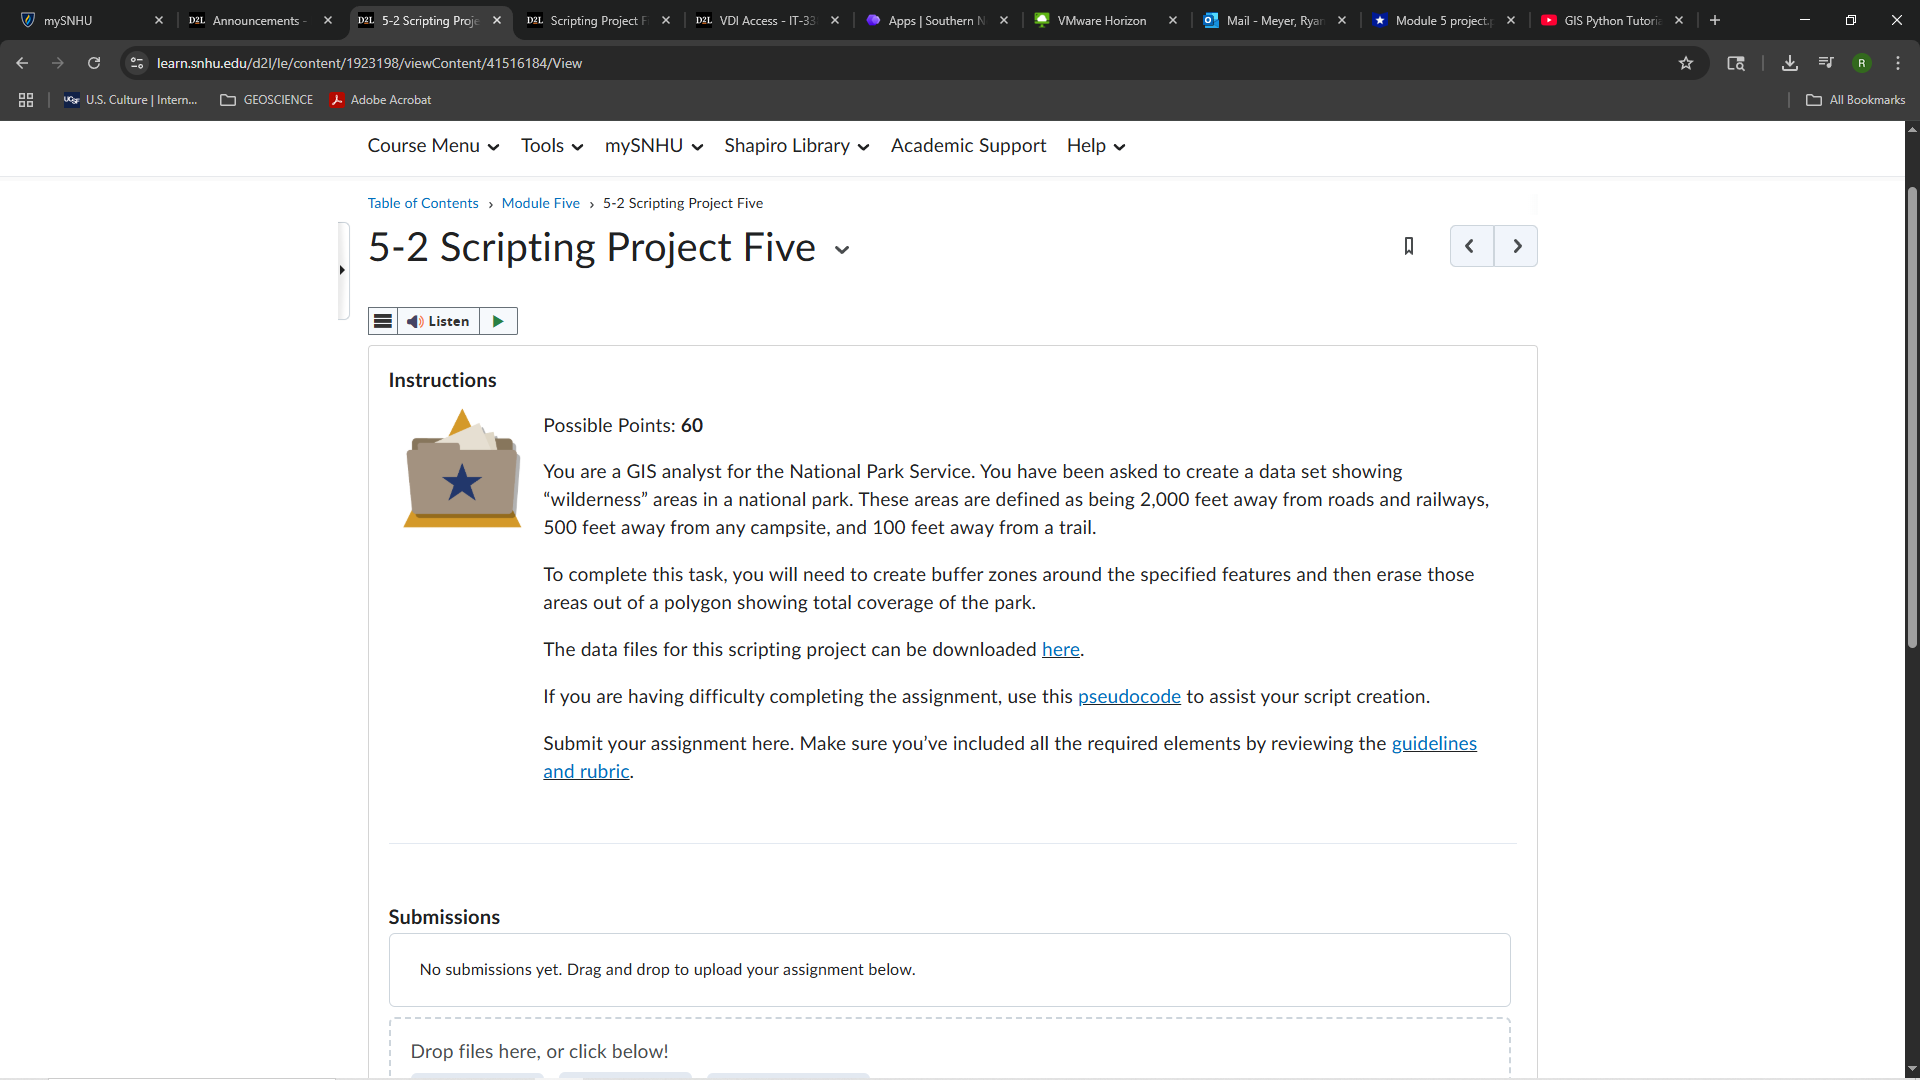Follow the pseudocode link
This screenshot has width=1920, height=1080.
click(x=1129, y=697)
